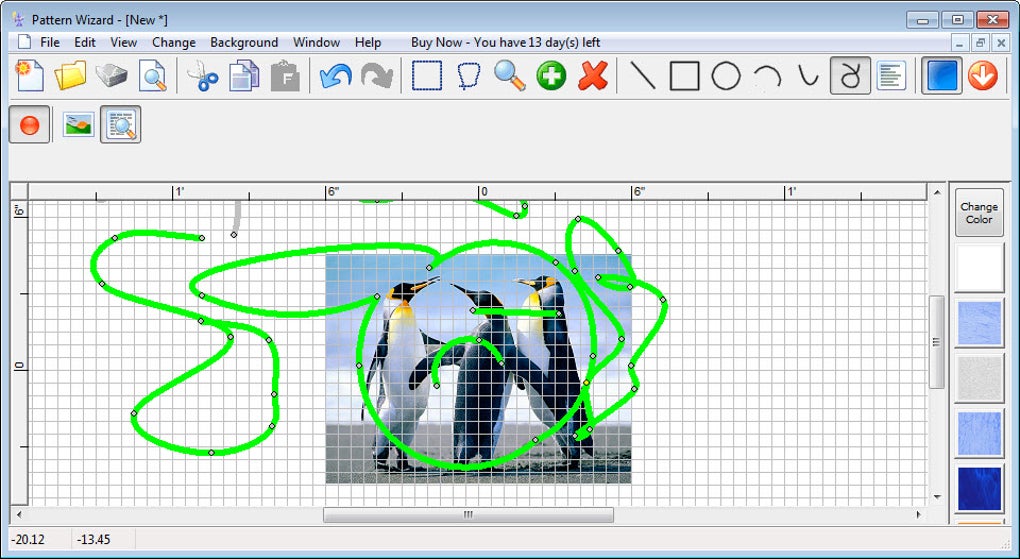Screen dimensions: 1020x559
Task: Toggle the document magnifier view button
Action: pos(120,124)
